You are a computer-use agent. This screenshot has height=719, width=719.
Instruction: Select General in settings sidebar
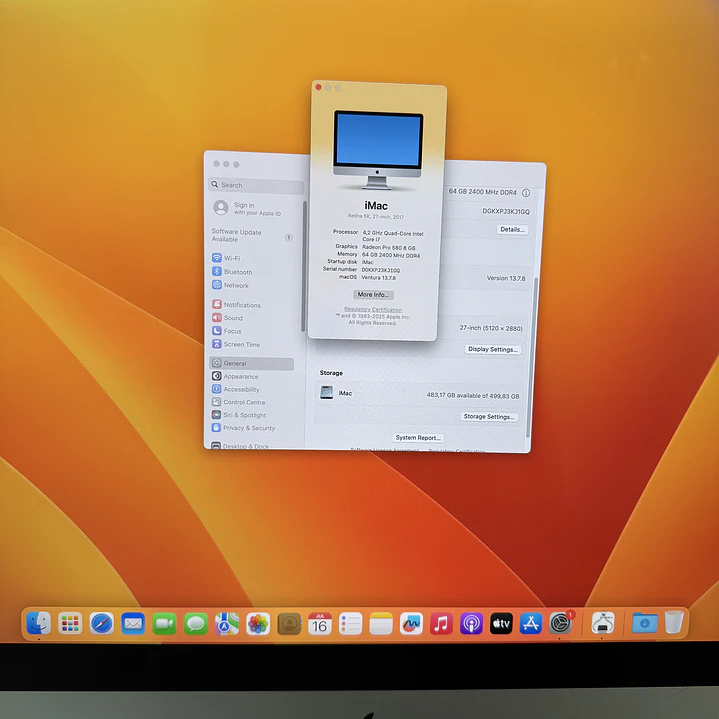coord(251,363)
